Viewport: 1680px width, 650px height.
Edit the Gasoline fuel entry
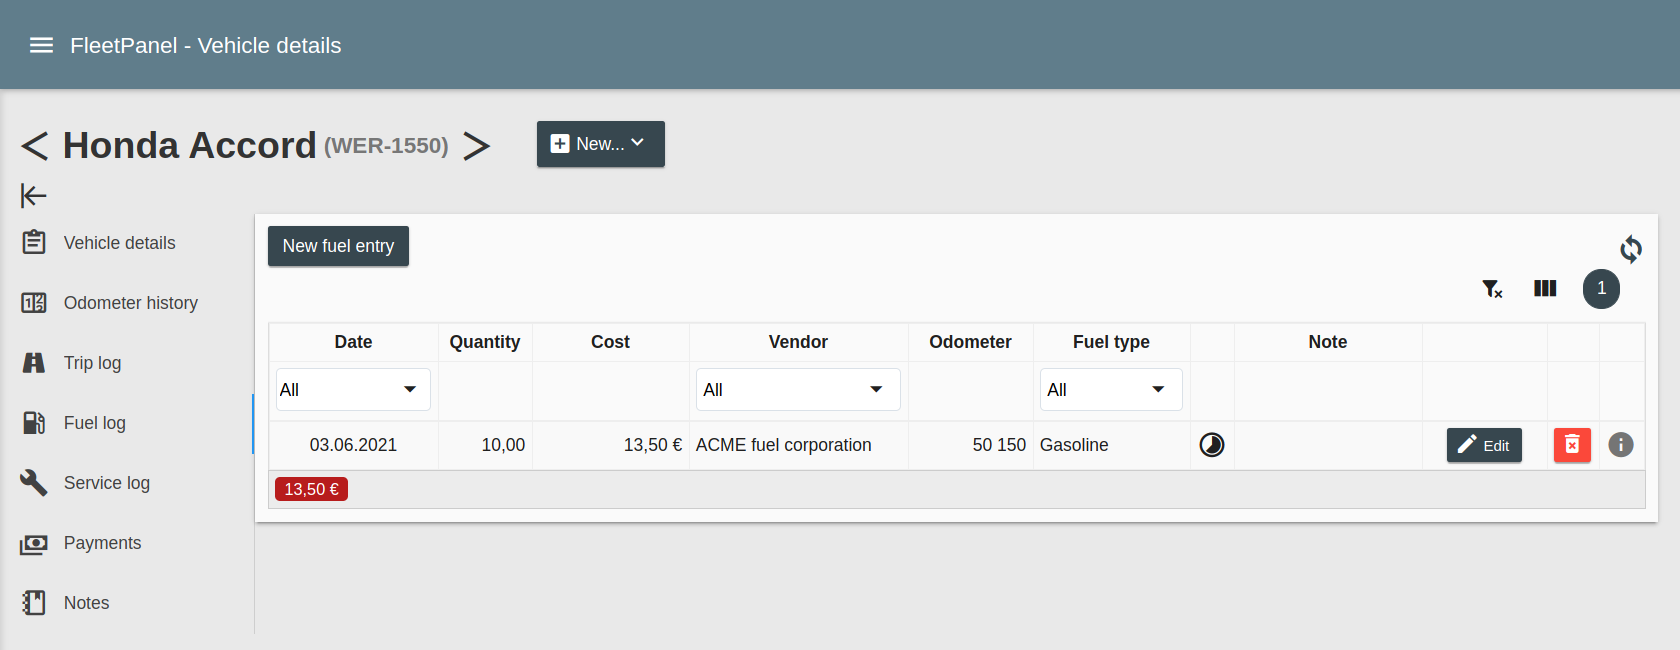click(x=1483, y=445)
